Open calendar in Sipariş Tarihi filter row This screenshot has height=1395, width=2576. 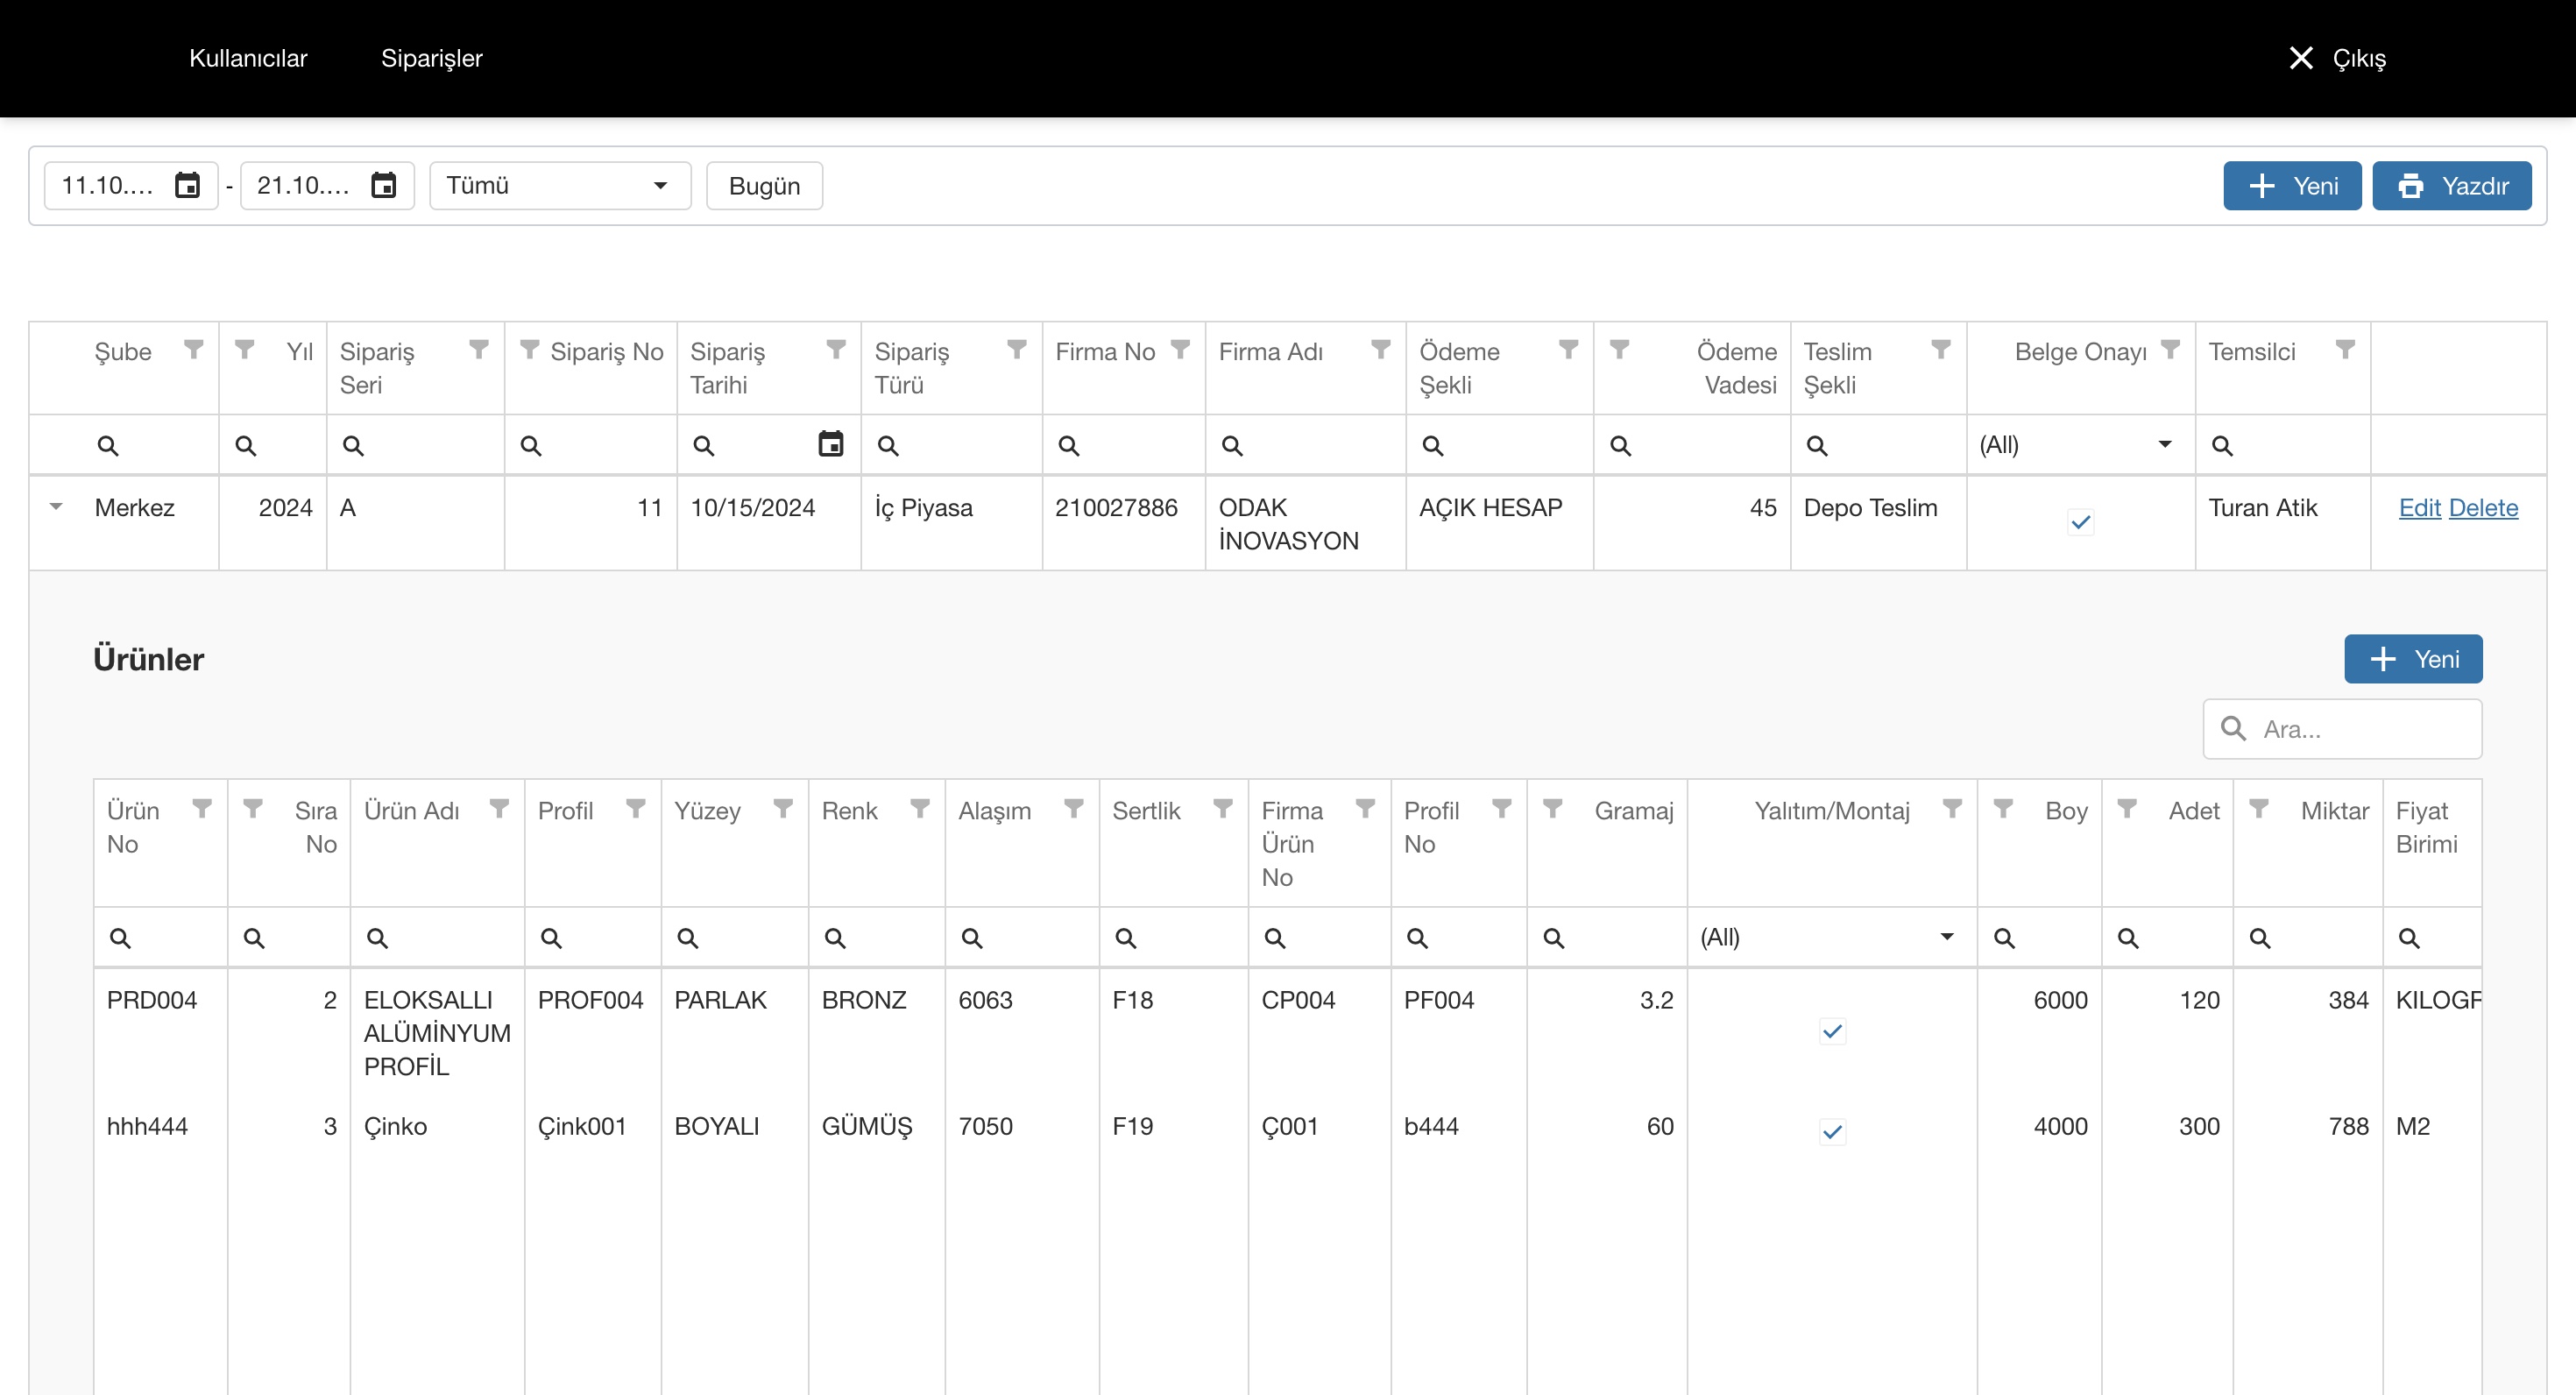(830, 444)
